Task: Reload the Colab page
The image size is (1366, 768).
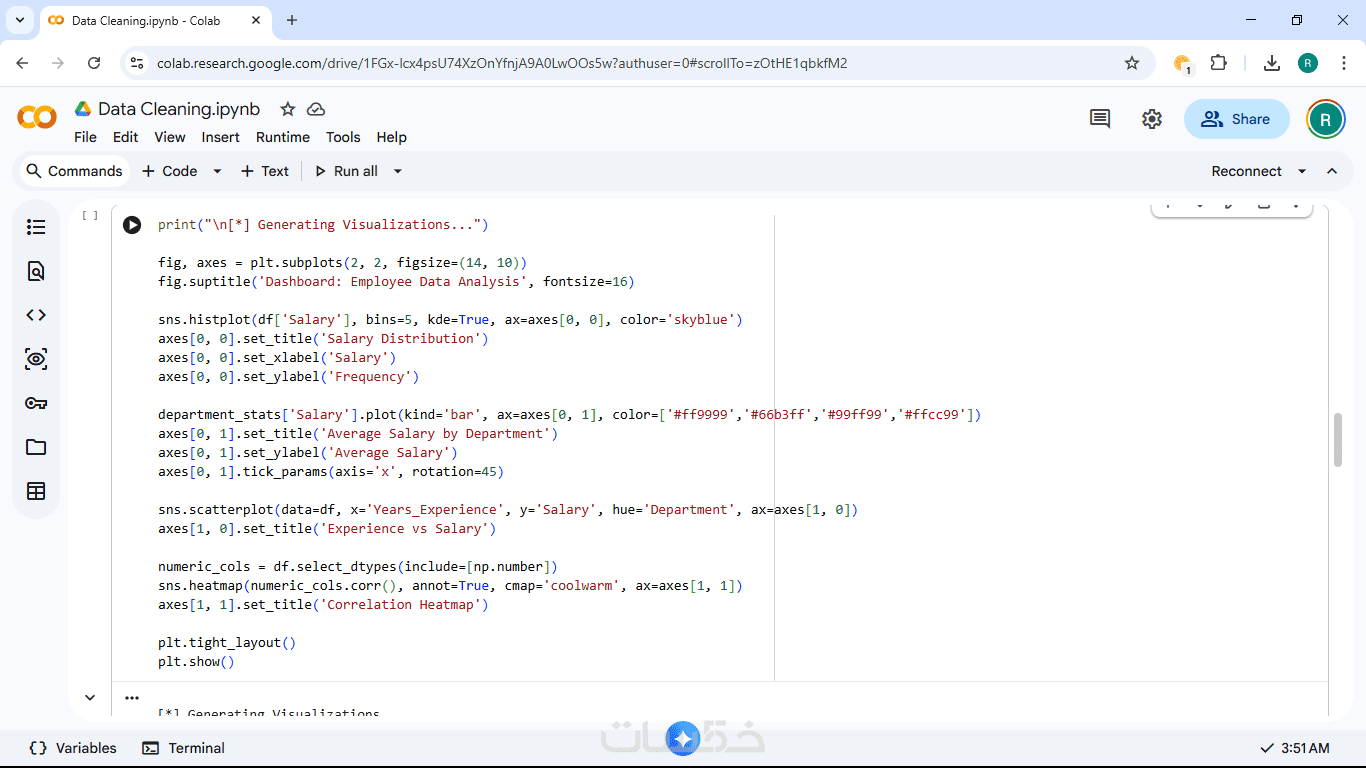Action: point(94,63)
